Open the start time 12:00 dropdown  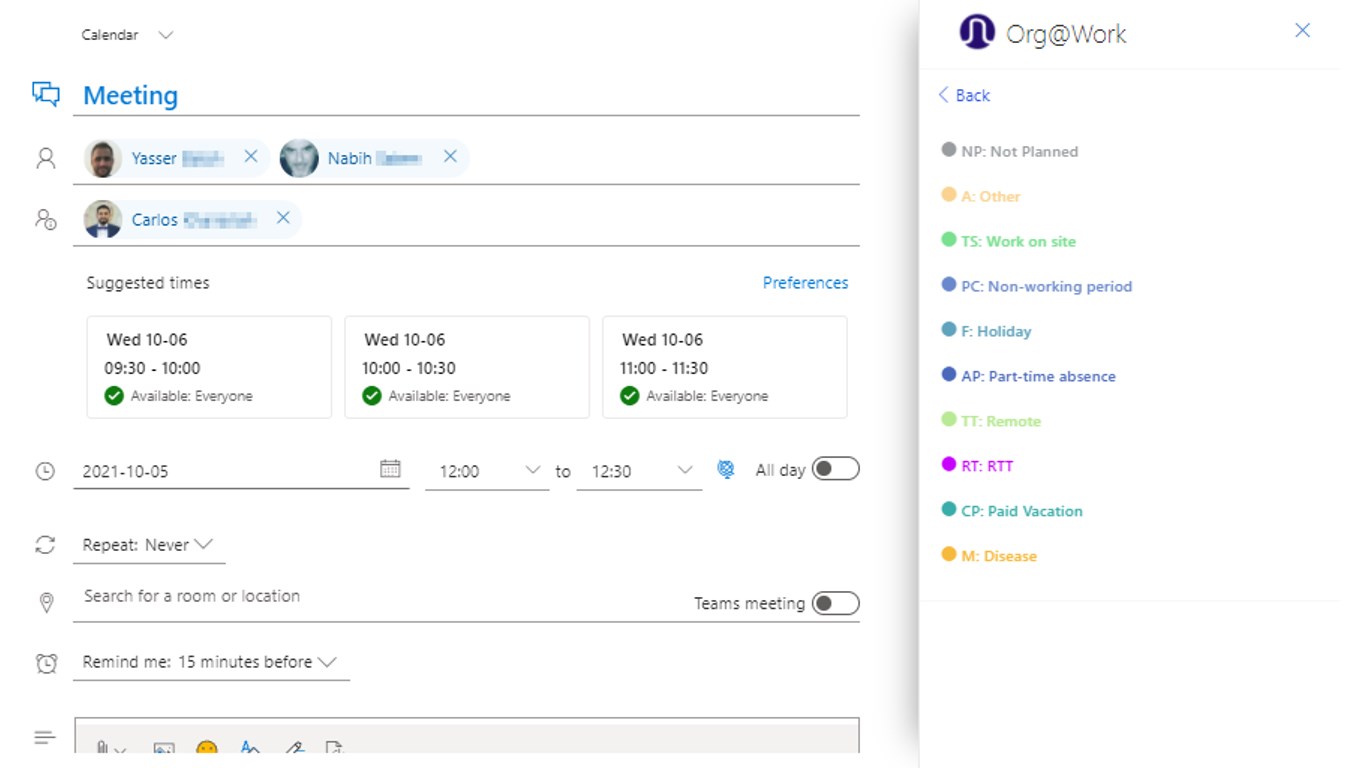click(x=532, y=470)
